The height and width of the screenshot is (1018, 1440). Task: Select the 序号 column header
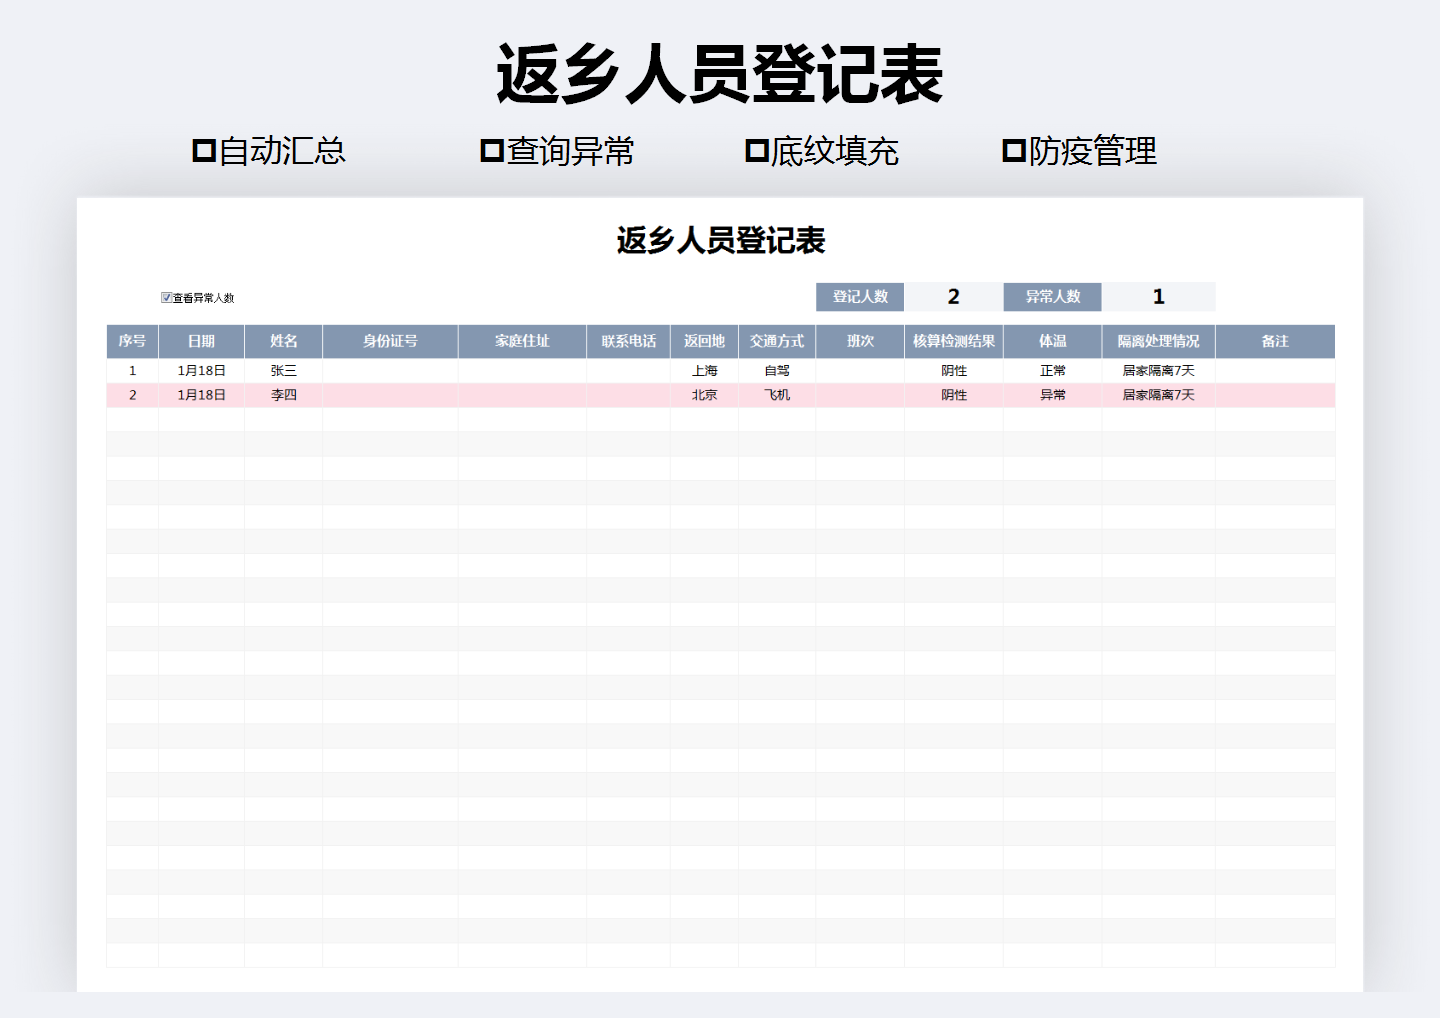131,341
